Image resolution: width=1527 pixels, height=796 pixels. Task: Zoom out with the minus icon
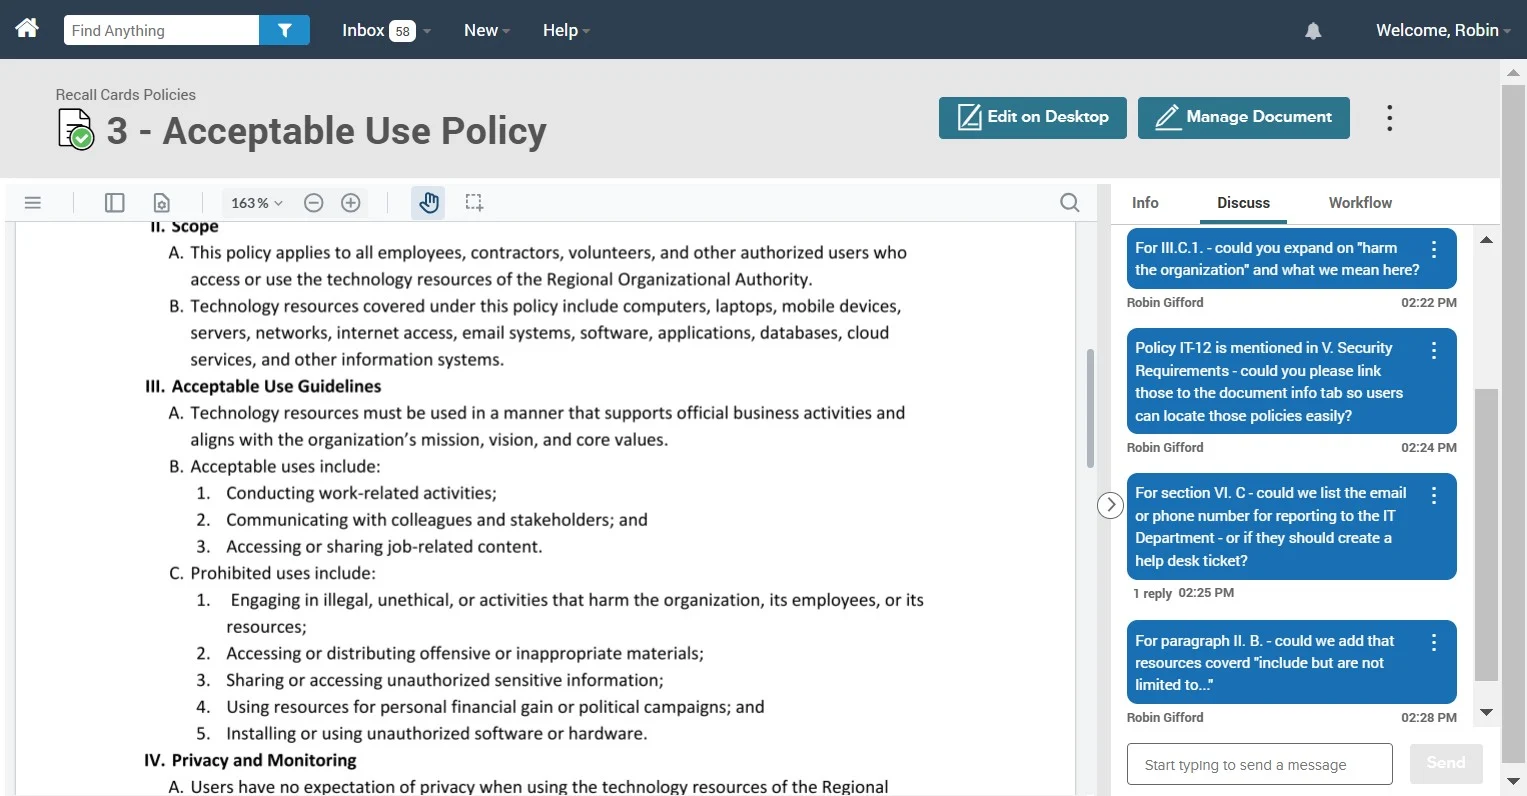click(x=314, y=203)
